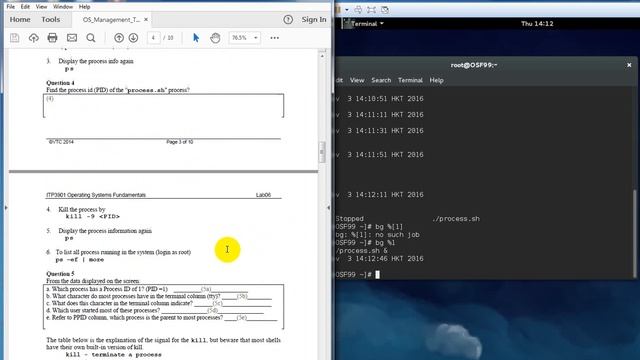Open Search menu in terminal window
The image size is (640, 360).
(381, 80)
